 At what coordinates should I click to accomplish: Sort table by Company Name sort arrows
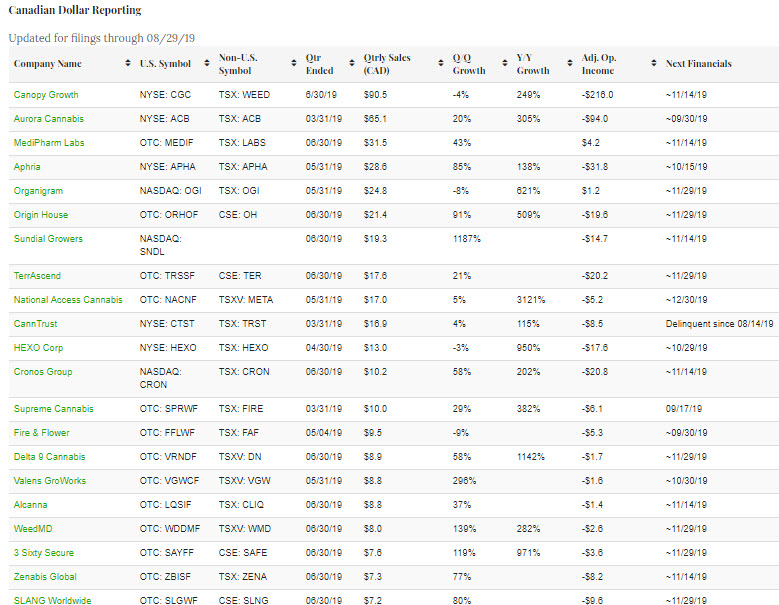[127, 64]
